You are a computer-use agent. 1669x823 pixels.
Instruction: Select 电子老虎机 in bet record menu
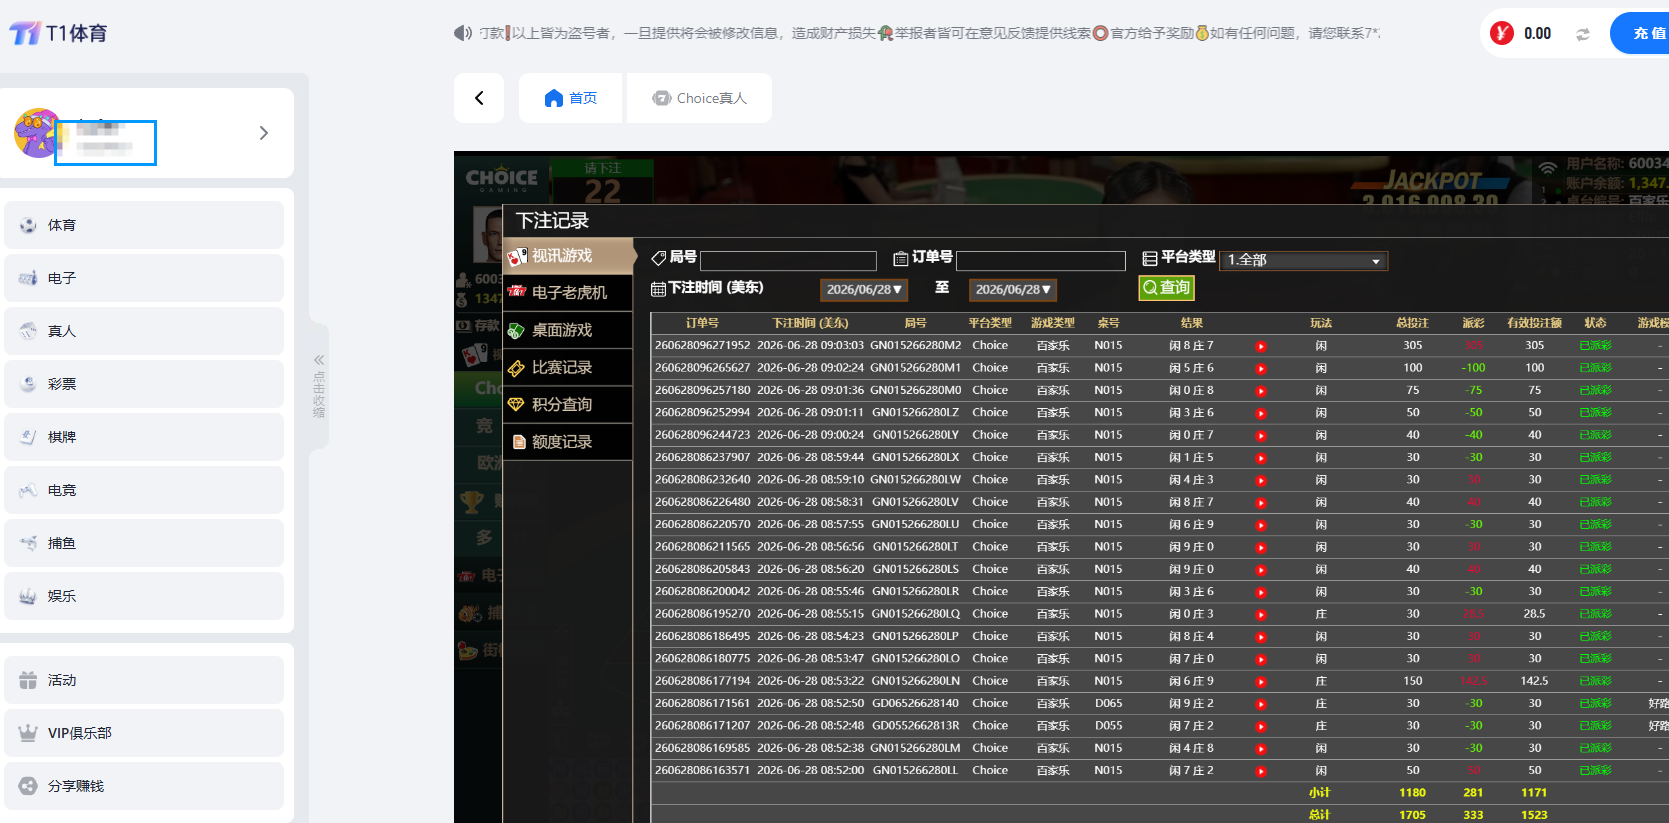coord(568,292)
